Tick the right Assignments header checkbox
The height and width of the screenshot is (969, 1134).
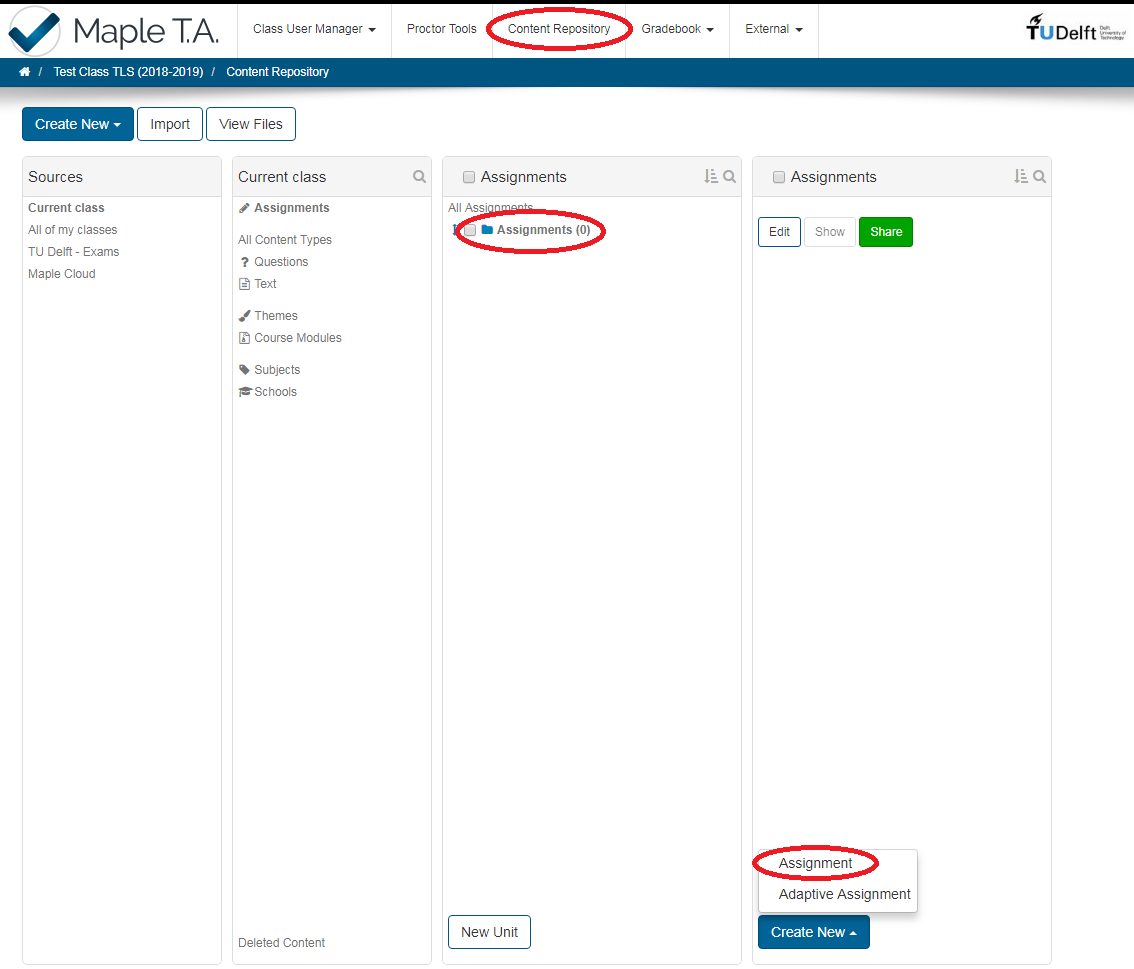pyautogui.click(x=779, y=178)
